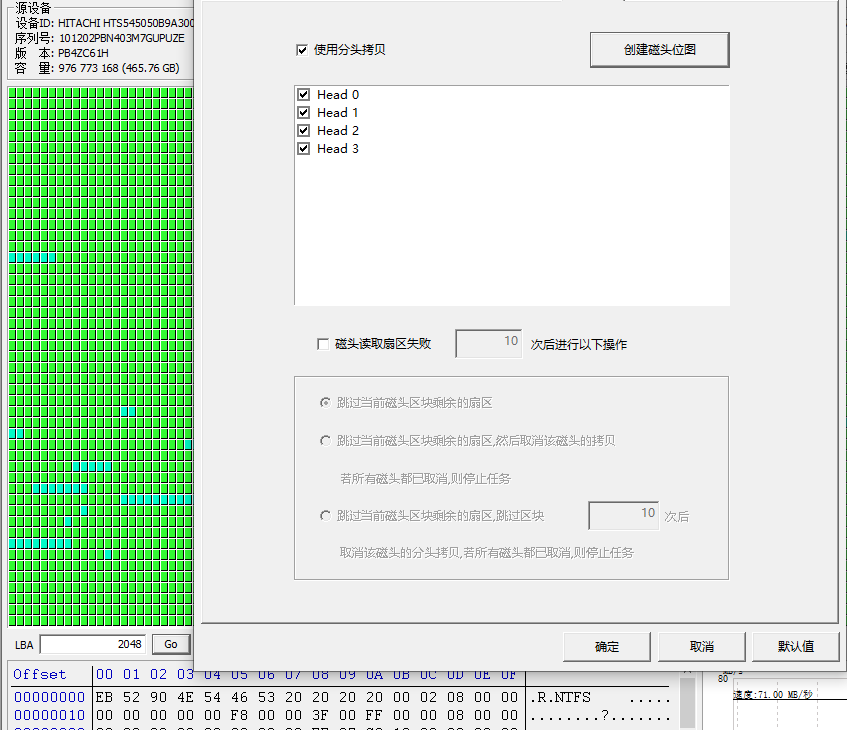Screen dimensions: 847x730
Task: Click the skip-block count field before 次后
Action: (624, 515)
